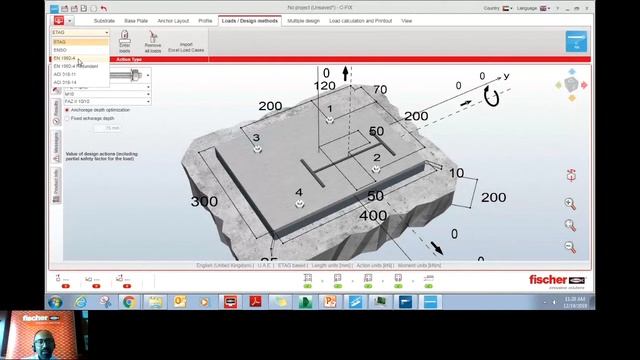Expand the arrow beside the application menu button
Image resolution: width=640 pixels, height=360 pixels.
[70, 20]
